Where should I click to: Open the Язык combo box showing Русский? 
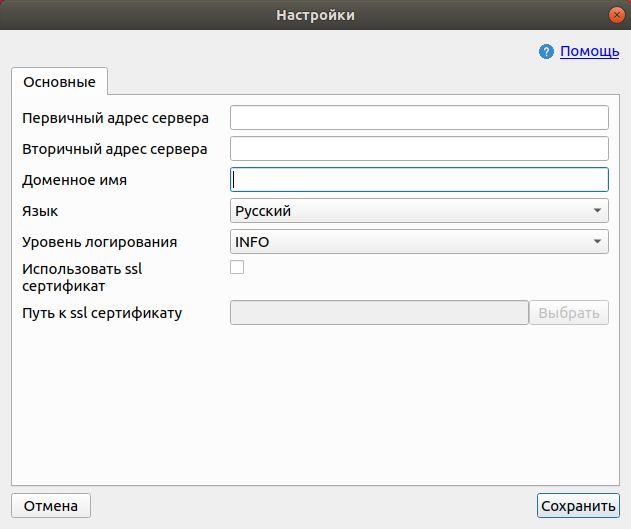[419, 211]
